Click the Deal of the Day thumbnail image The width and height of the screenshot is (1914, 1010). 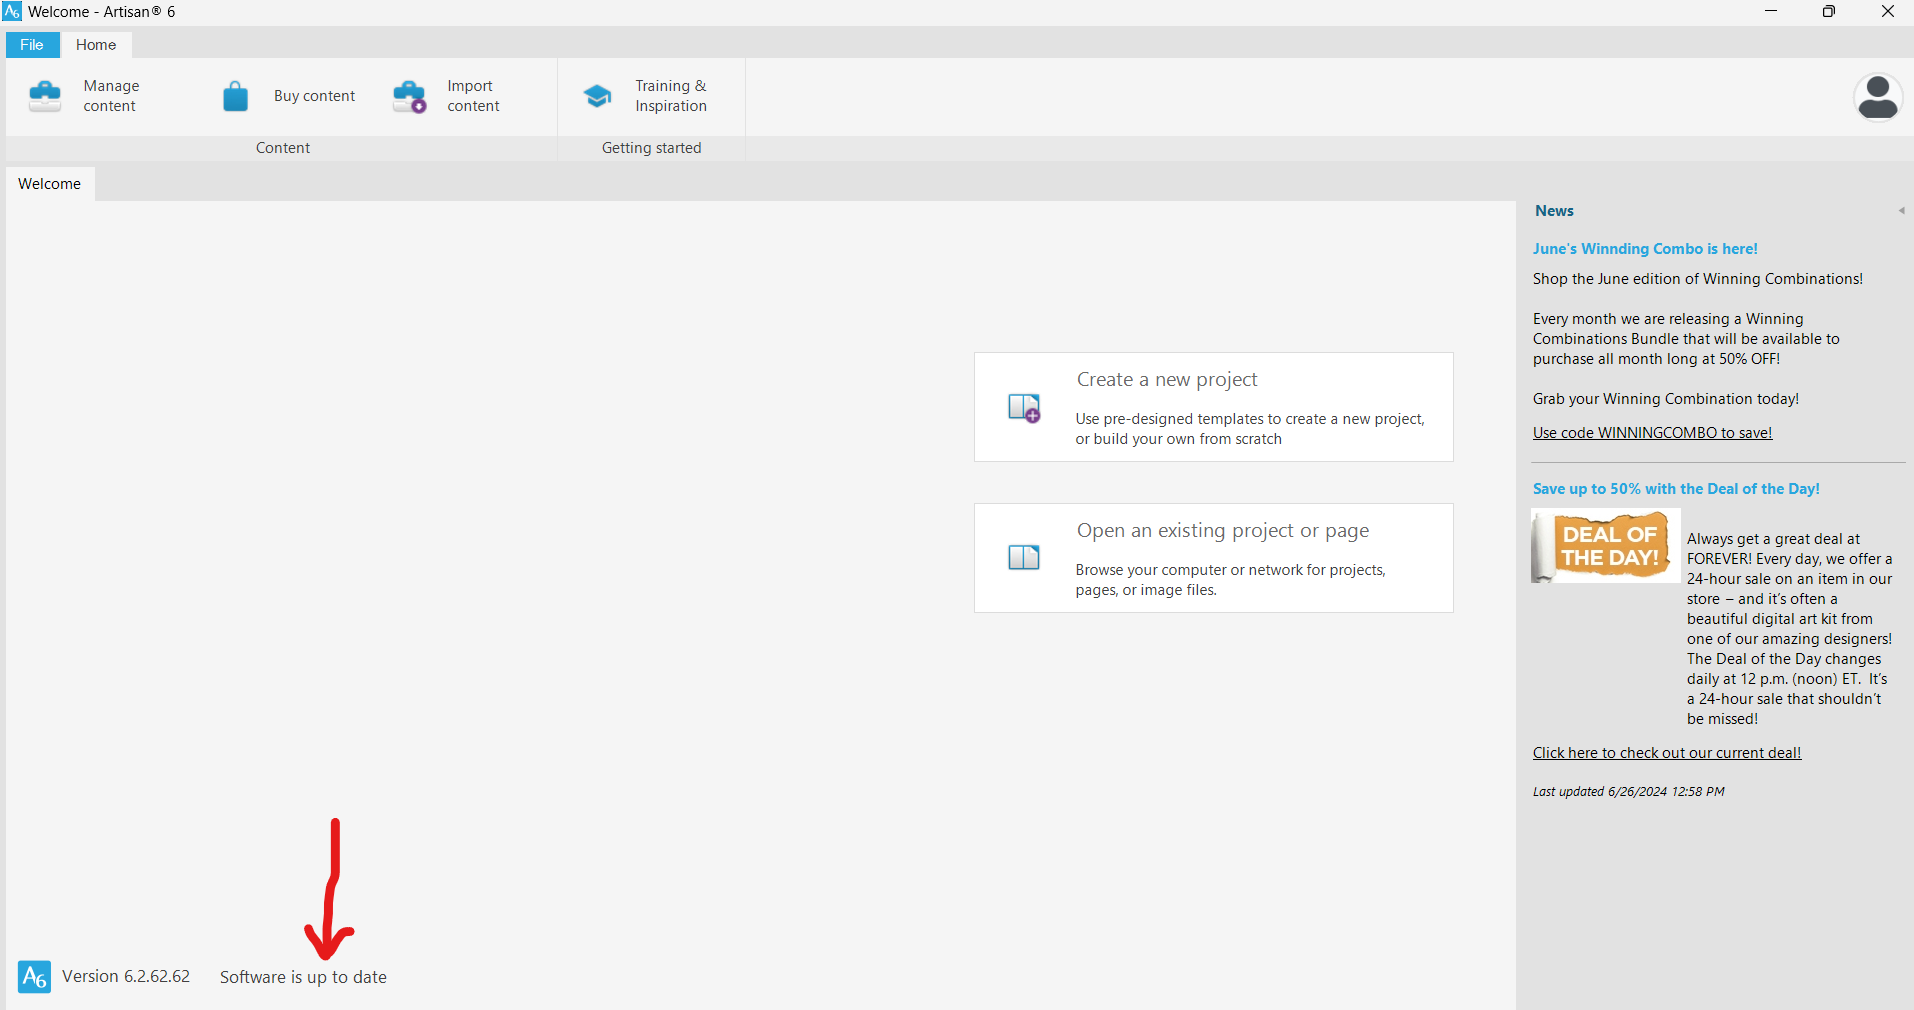1606,546
